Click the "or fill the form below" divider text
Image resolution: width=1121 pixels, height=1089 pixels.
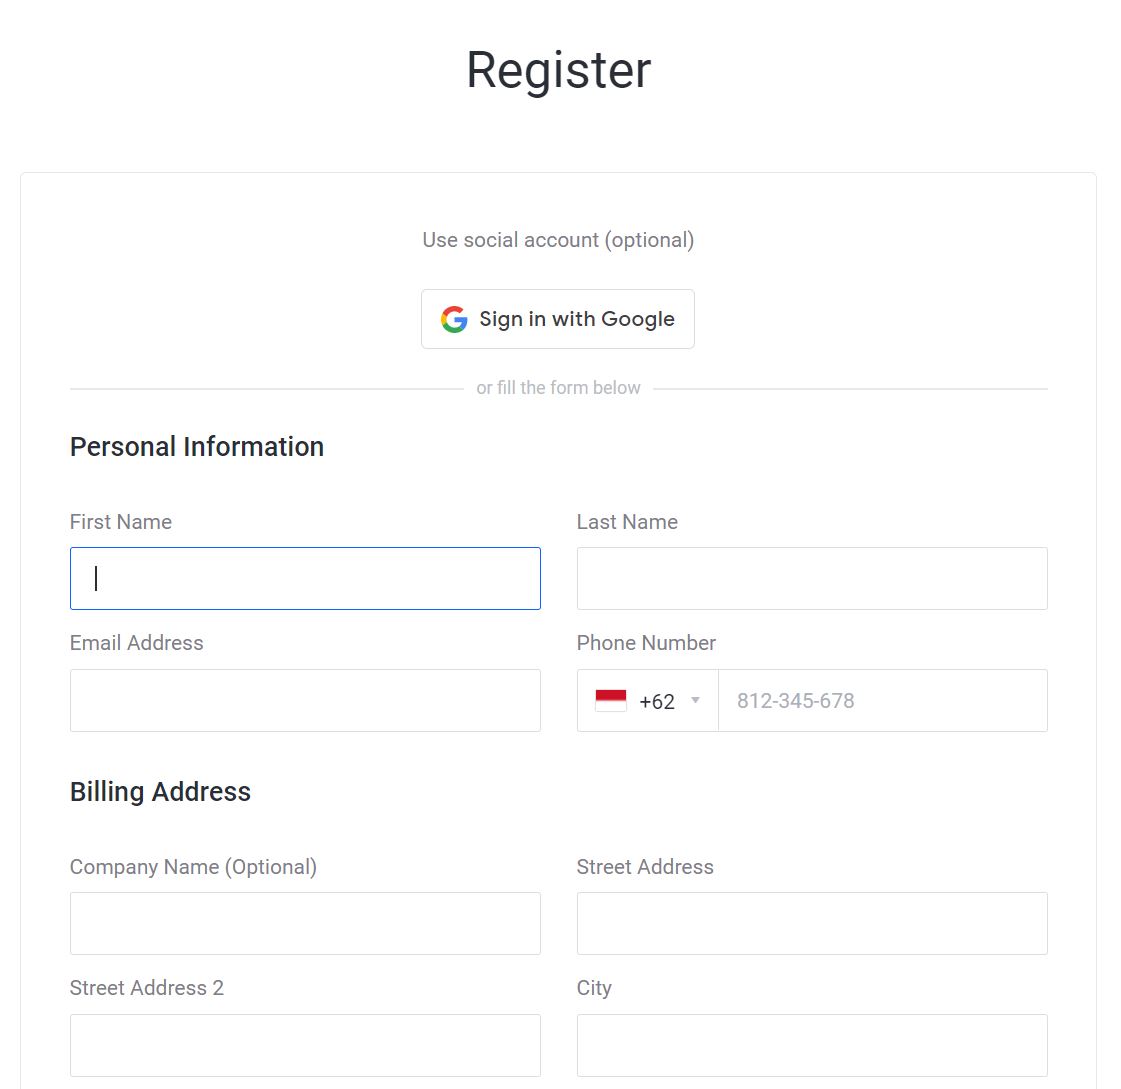tap(558, 387)
